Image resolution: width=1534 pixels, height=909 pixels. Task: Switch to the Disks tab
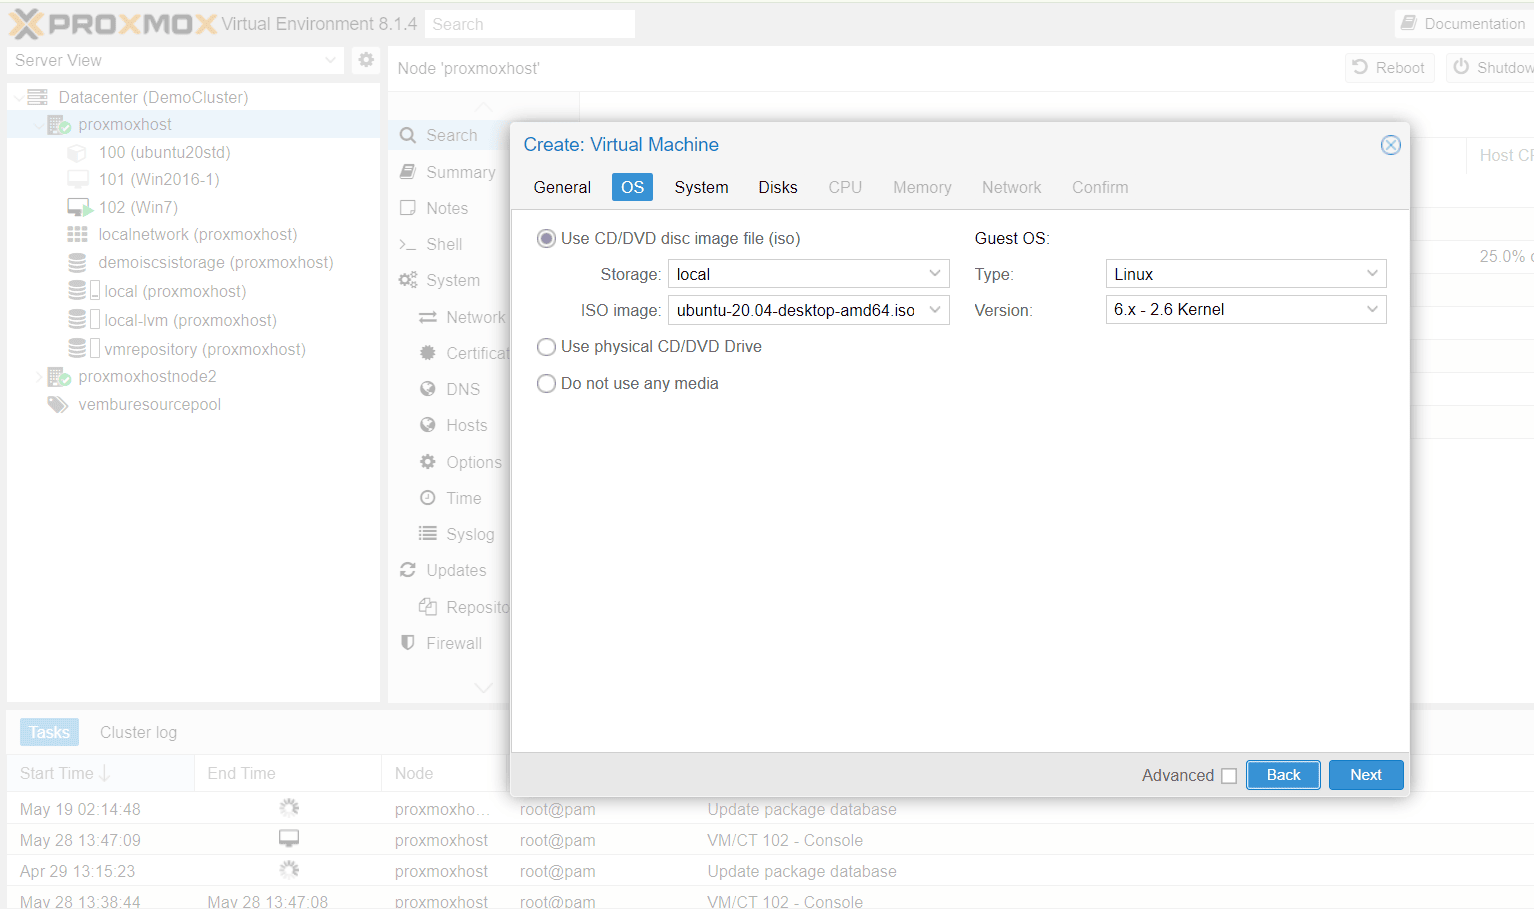[x=777, y=187]
